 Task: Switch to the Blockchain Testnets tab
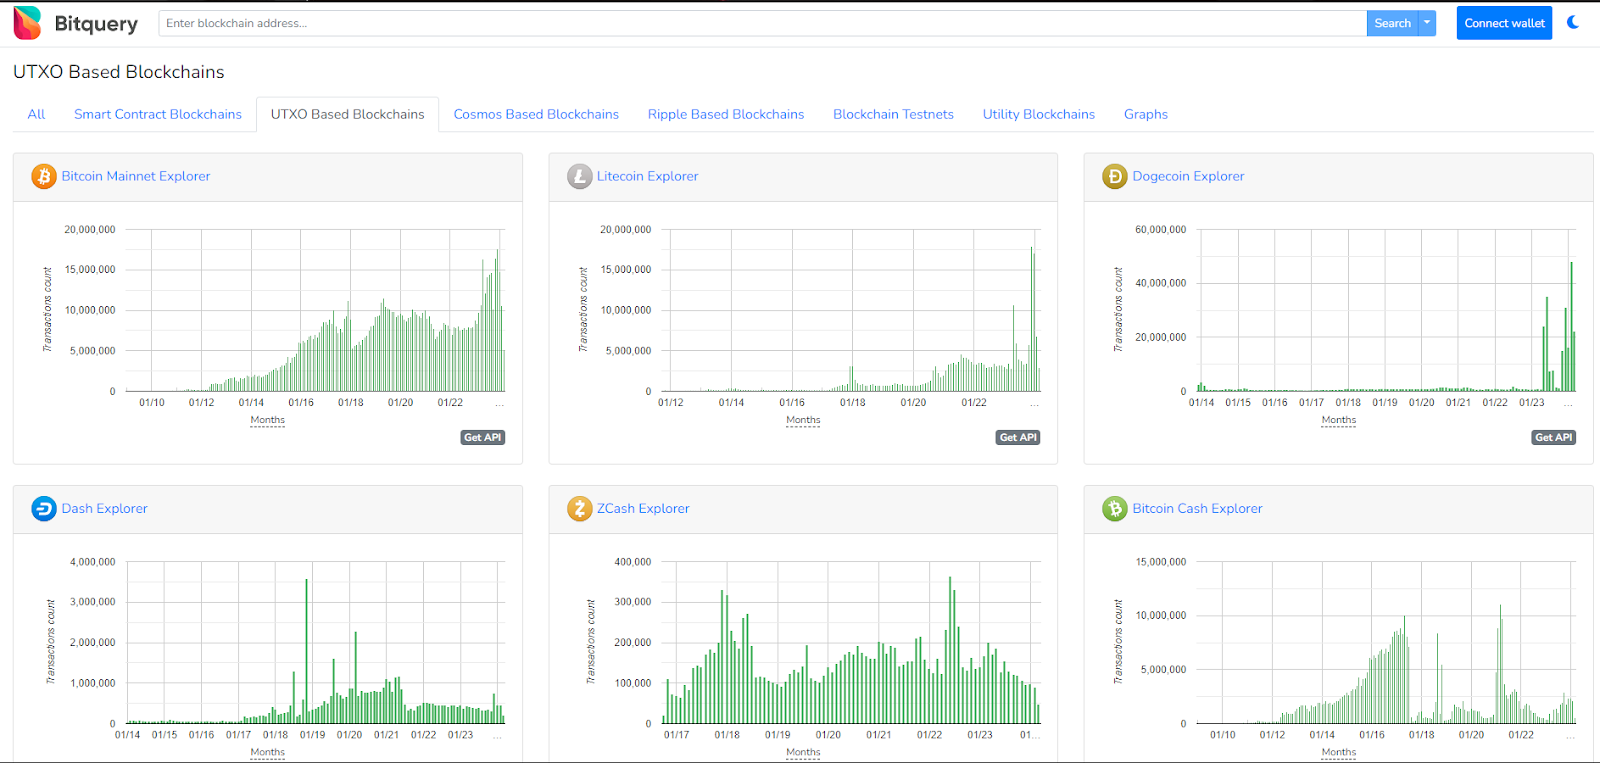coord(893,114)
